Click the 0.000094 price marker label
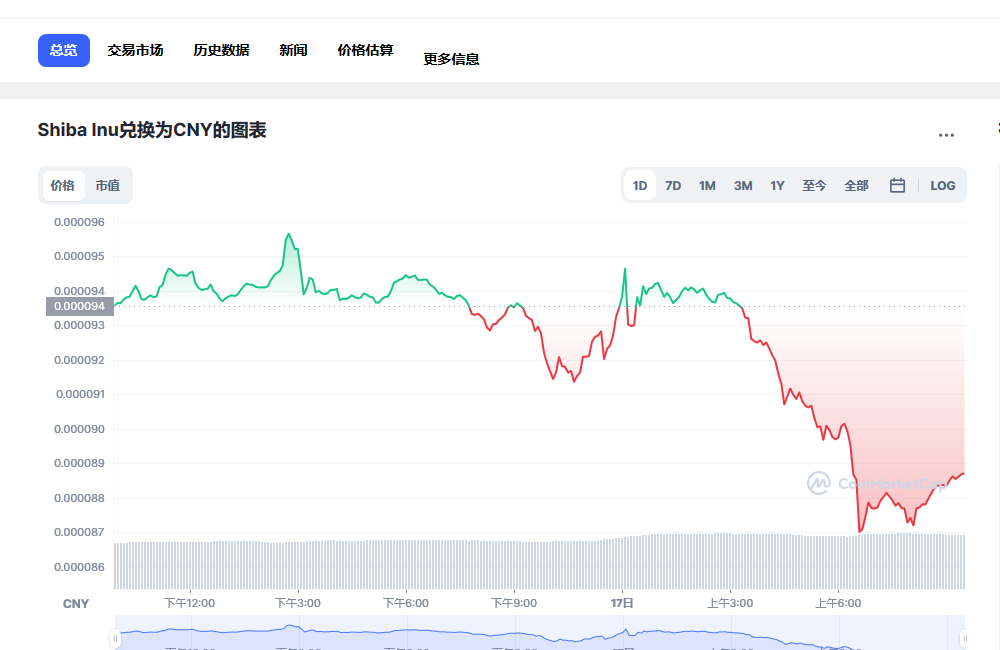The width and height of the screenshot is (1000, 650). (80, 306)
